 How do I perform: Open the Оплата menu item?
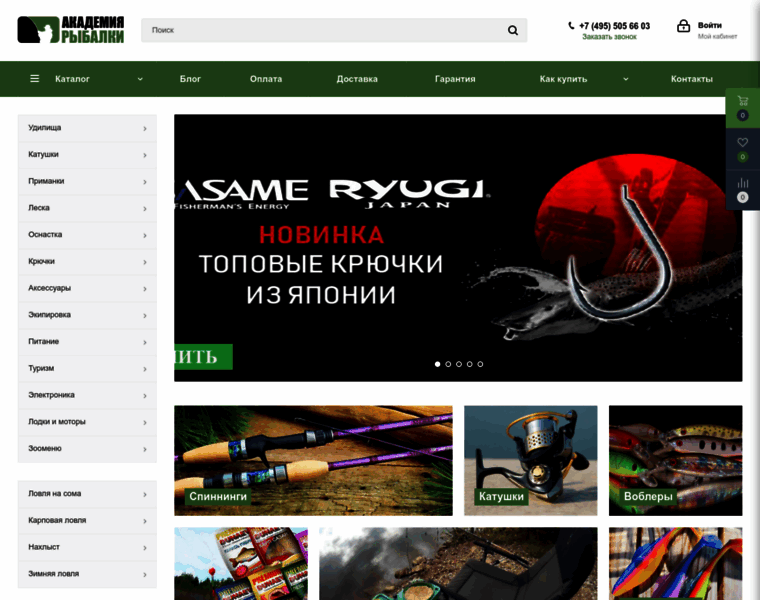[266, 79]
